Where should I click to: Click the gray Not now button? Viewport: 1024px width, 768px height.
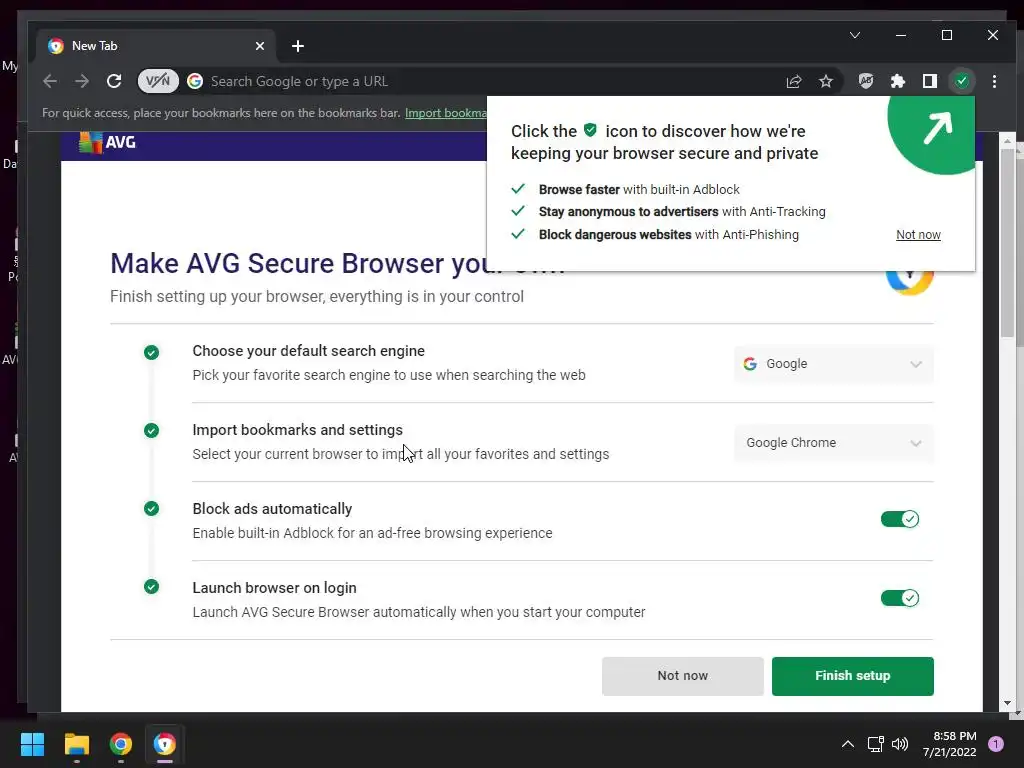pyautogui.click(x=682, y=676)
